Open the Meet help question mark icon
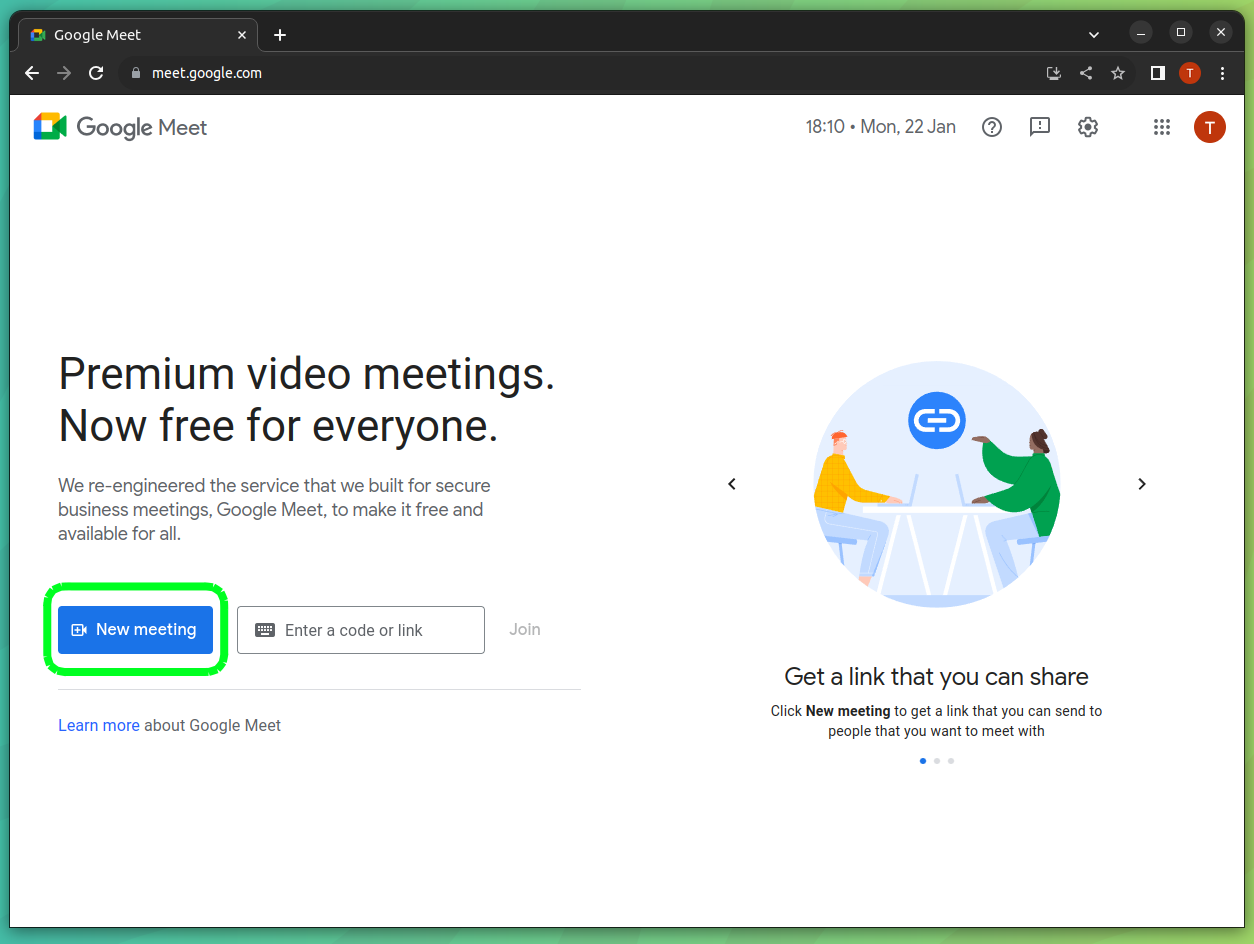This screenshot has width=1254, height=944. click(992, 127)
